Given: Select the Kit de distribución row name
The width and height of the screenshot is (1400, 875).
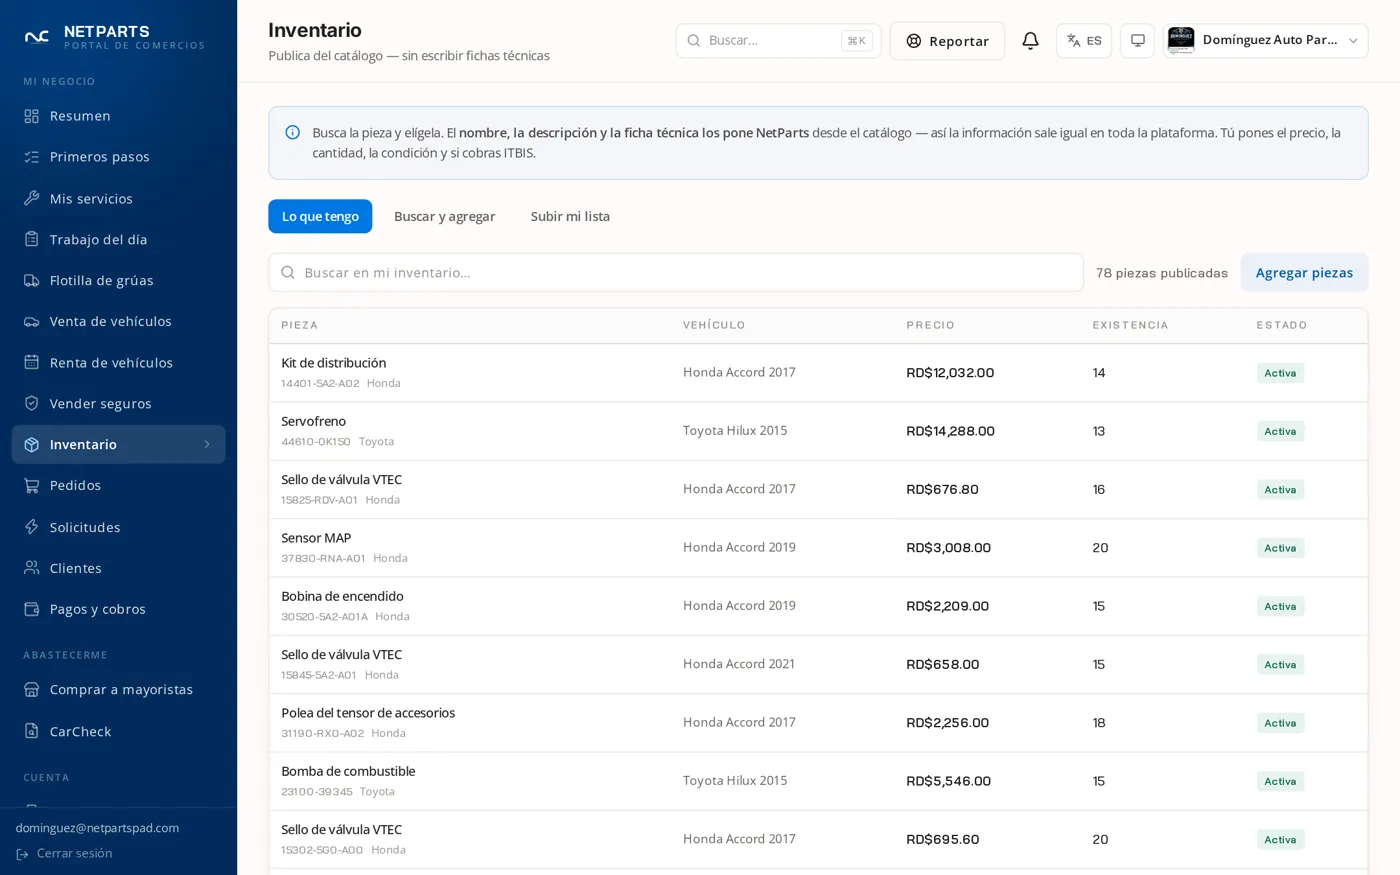Looking at the screenshot, I should [333, 363].
